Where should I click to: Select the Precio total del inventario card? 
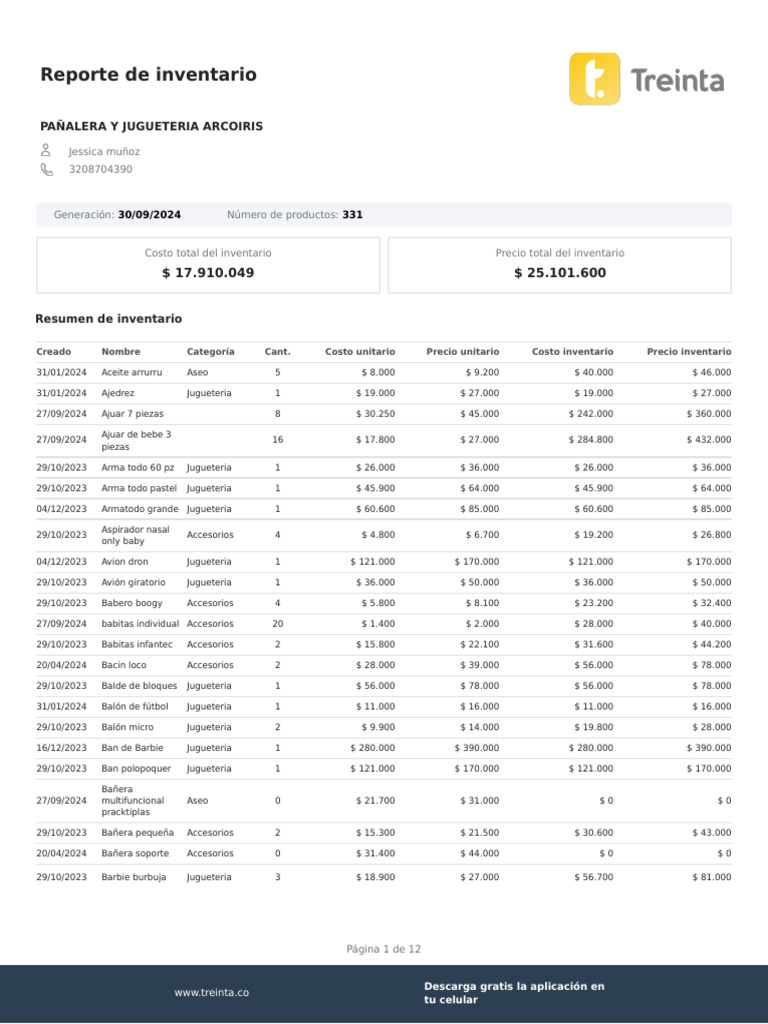point(559,265)
